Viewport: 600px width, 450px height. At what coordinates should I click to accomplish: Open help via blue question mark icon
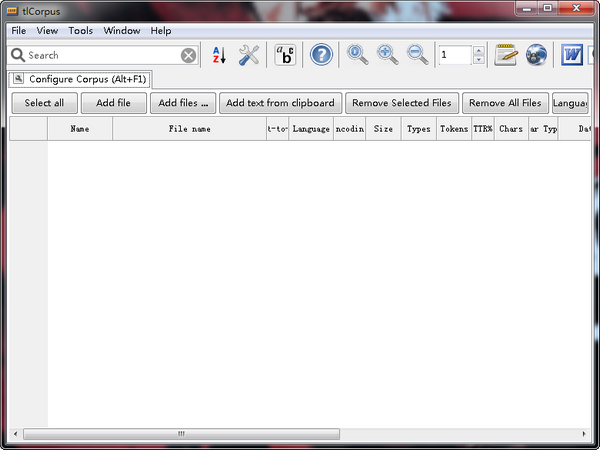tap(321, 55)
